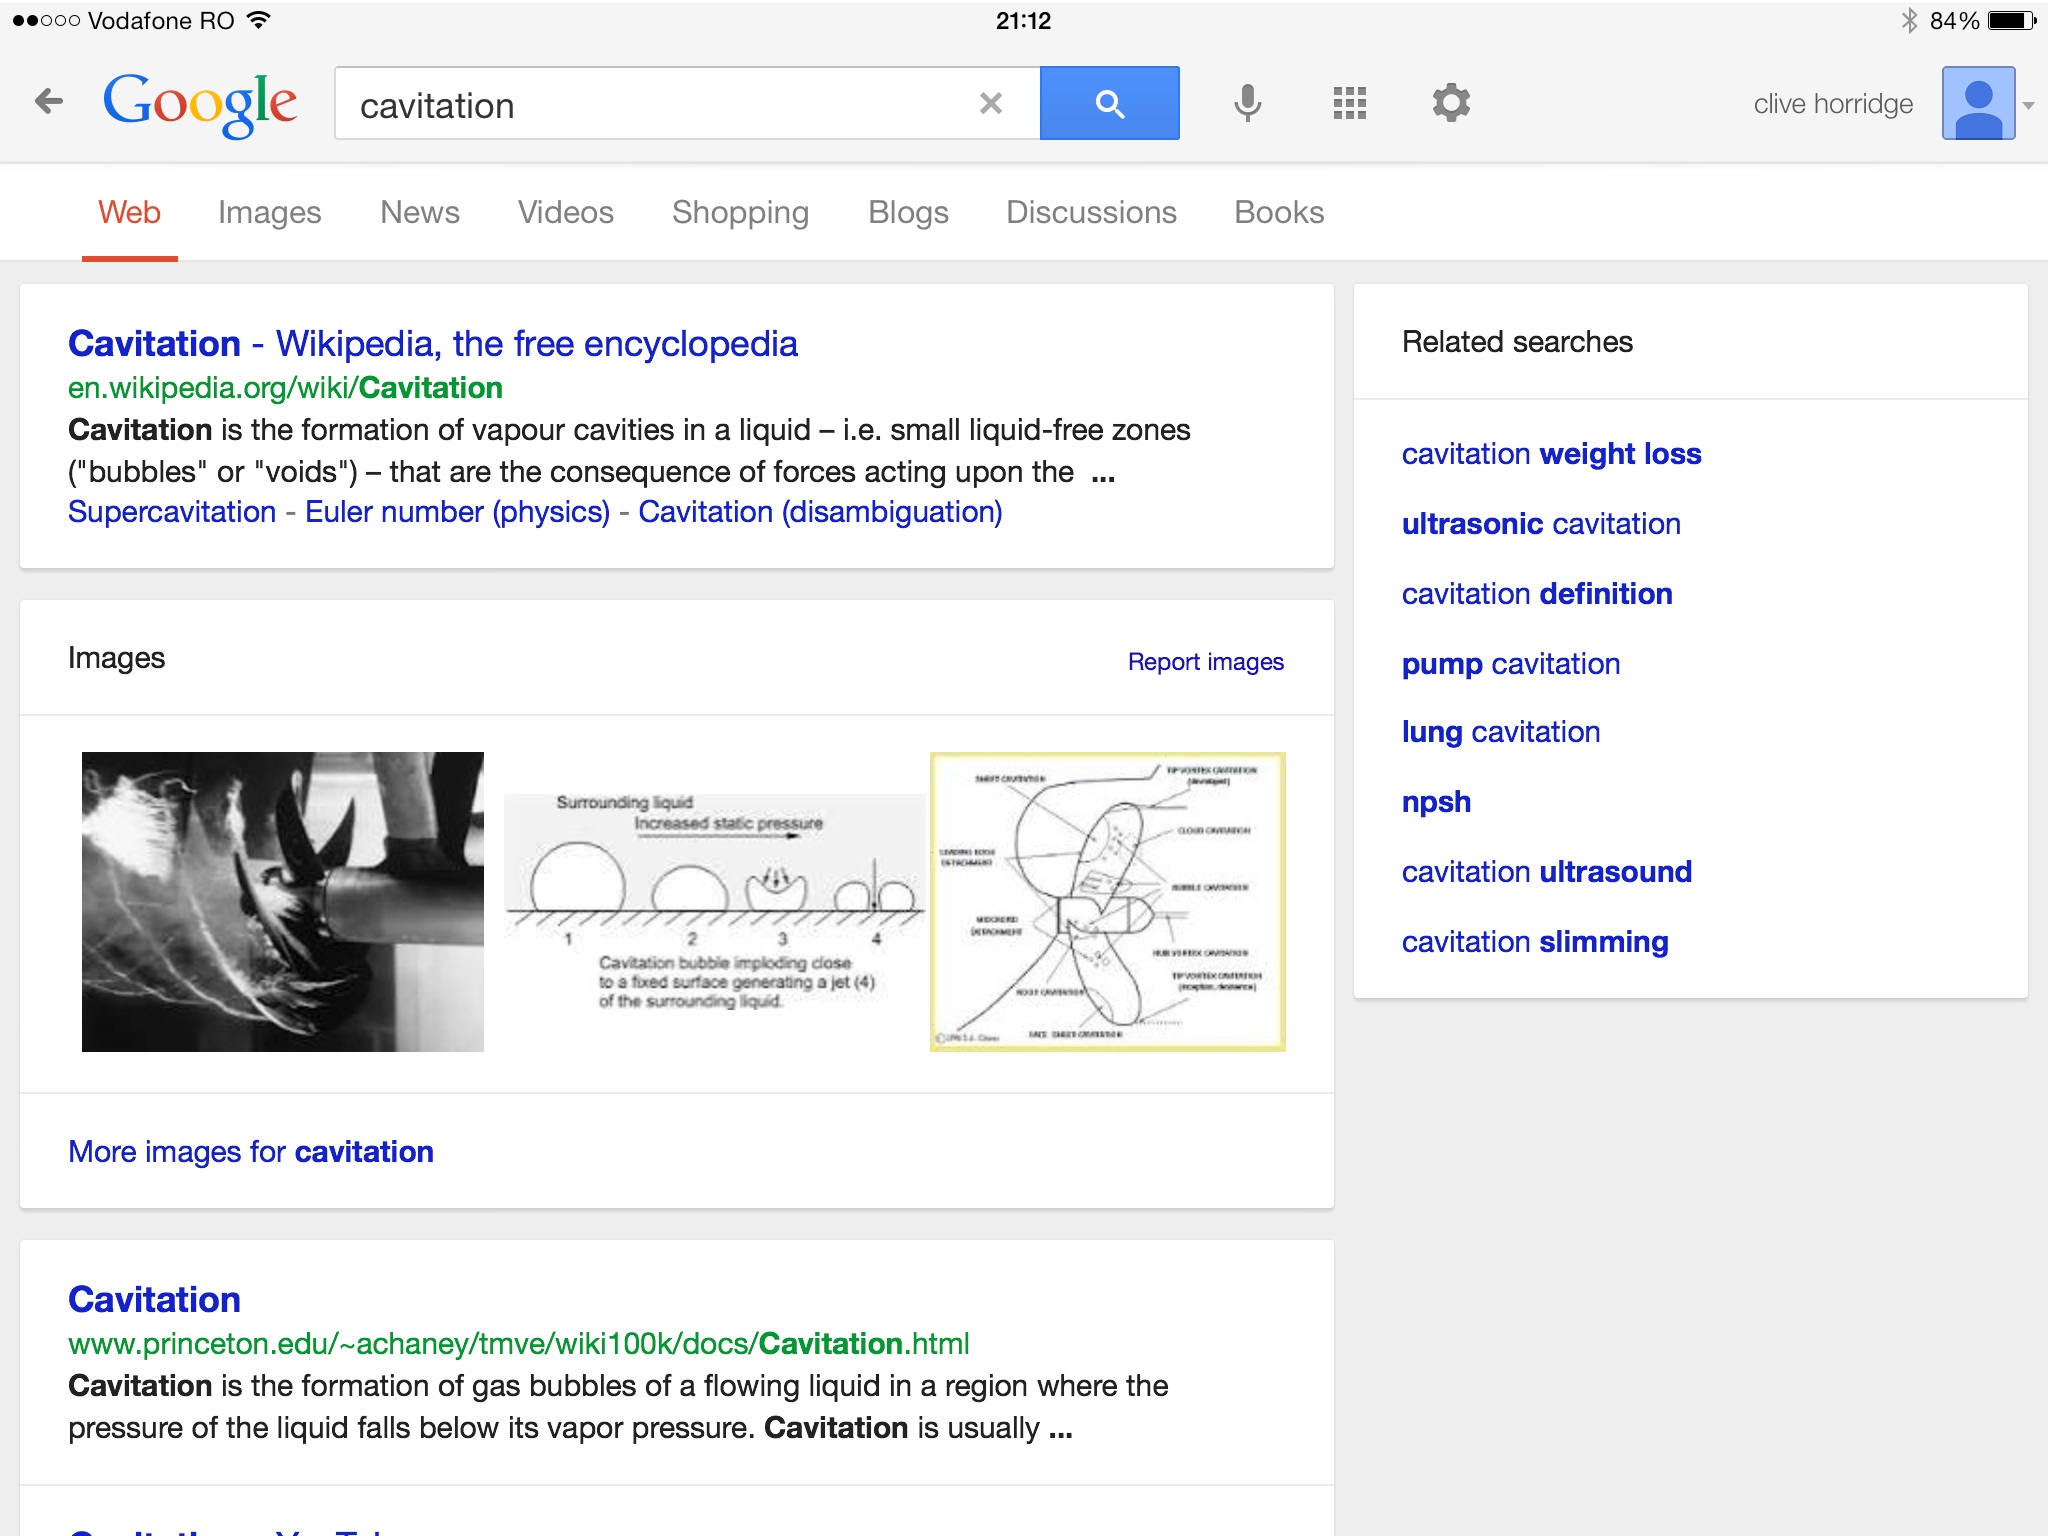Open the Google logo homepage
This screenshot has width=2048, height=1536.
(x=200, y=104)
